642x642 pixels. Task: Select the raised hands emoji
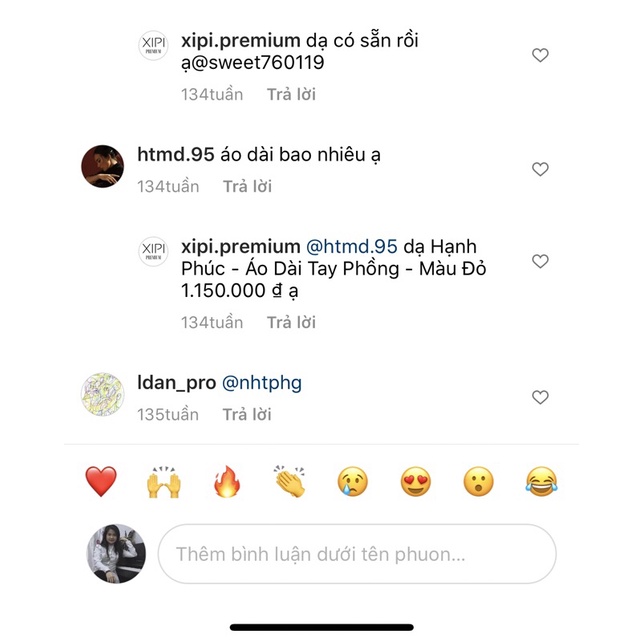[x=163, y=483]
